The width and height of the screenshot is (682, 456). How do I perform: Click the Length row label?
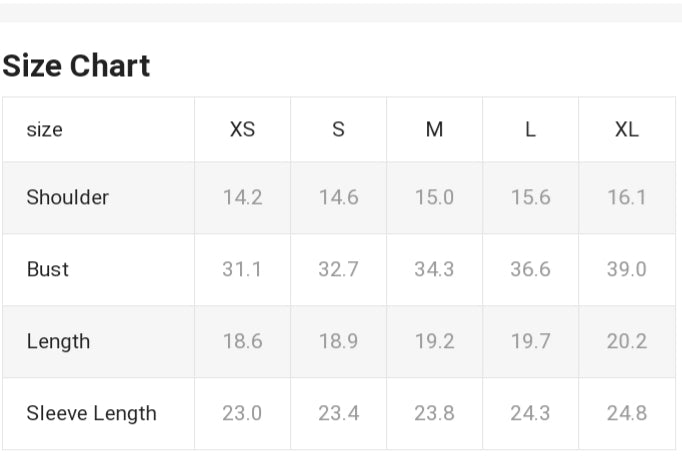(x=58, y=341)
